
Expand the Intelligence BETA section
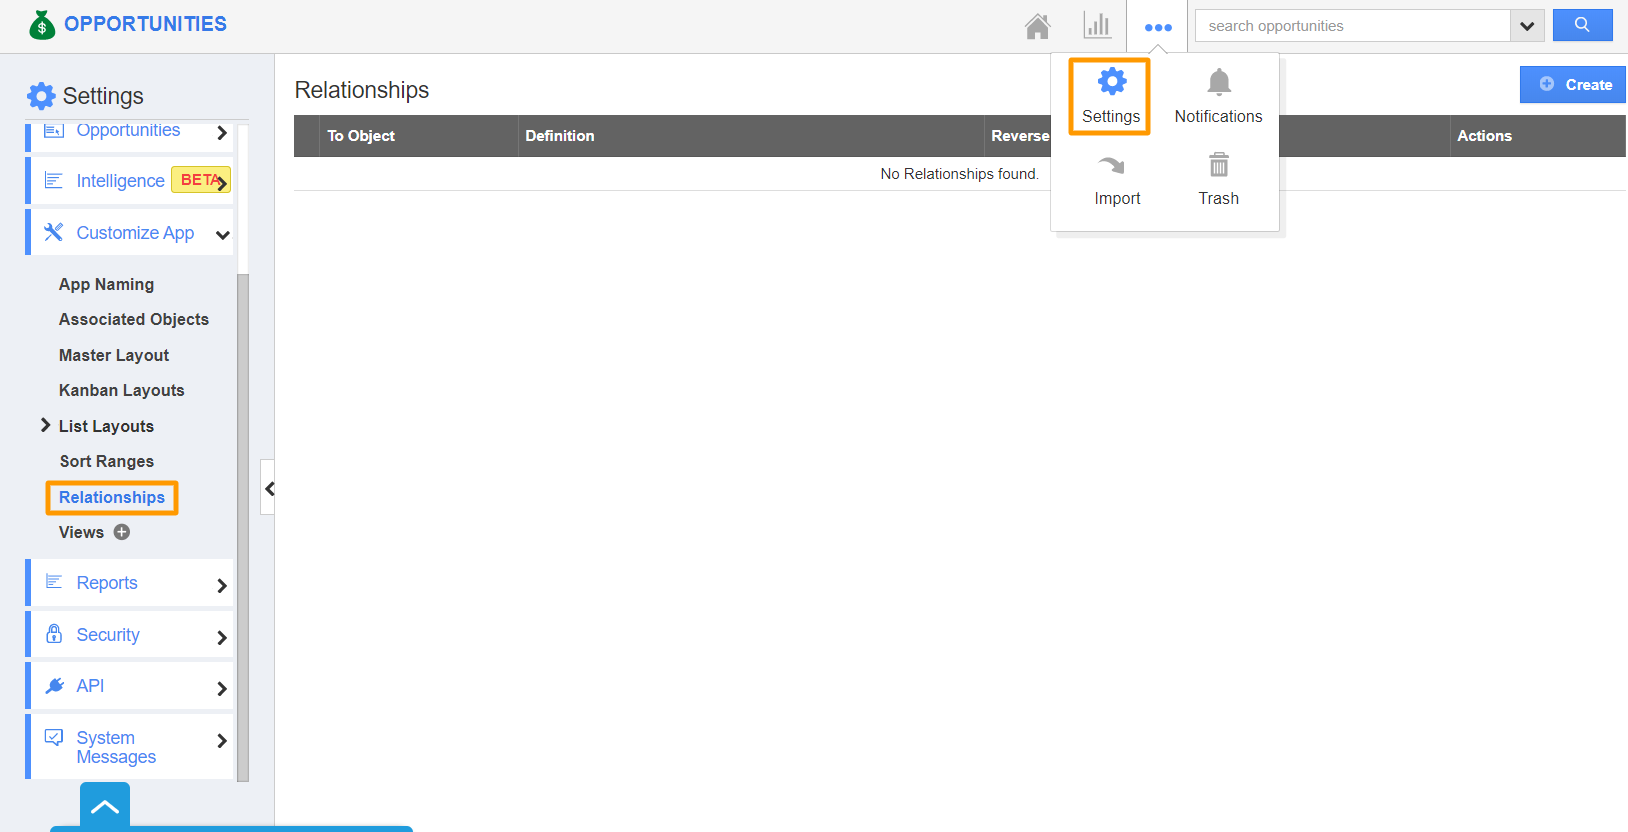(130, 181)
